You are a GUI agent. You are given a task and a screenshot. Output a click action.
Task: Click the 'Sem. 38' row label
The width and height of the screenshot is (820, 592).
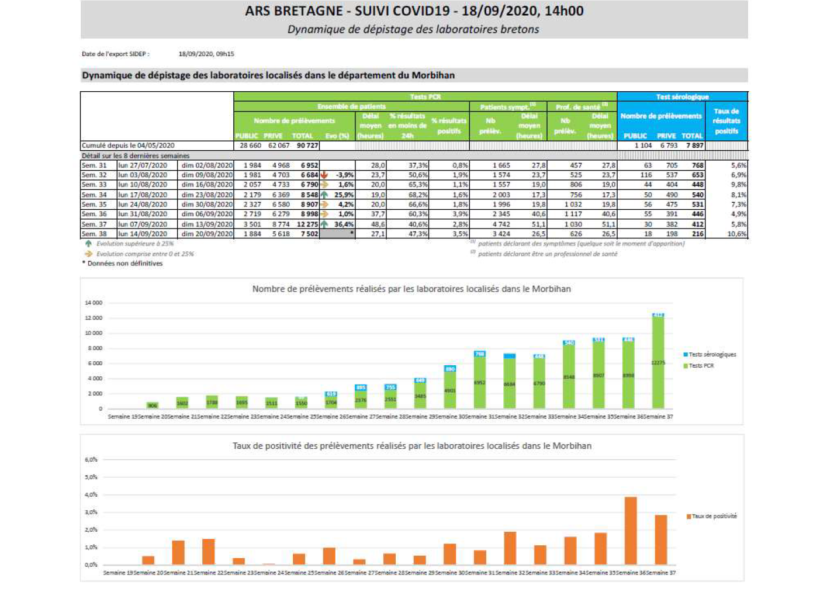pos(94,234)
